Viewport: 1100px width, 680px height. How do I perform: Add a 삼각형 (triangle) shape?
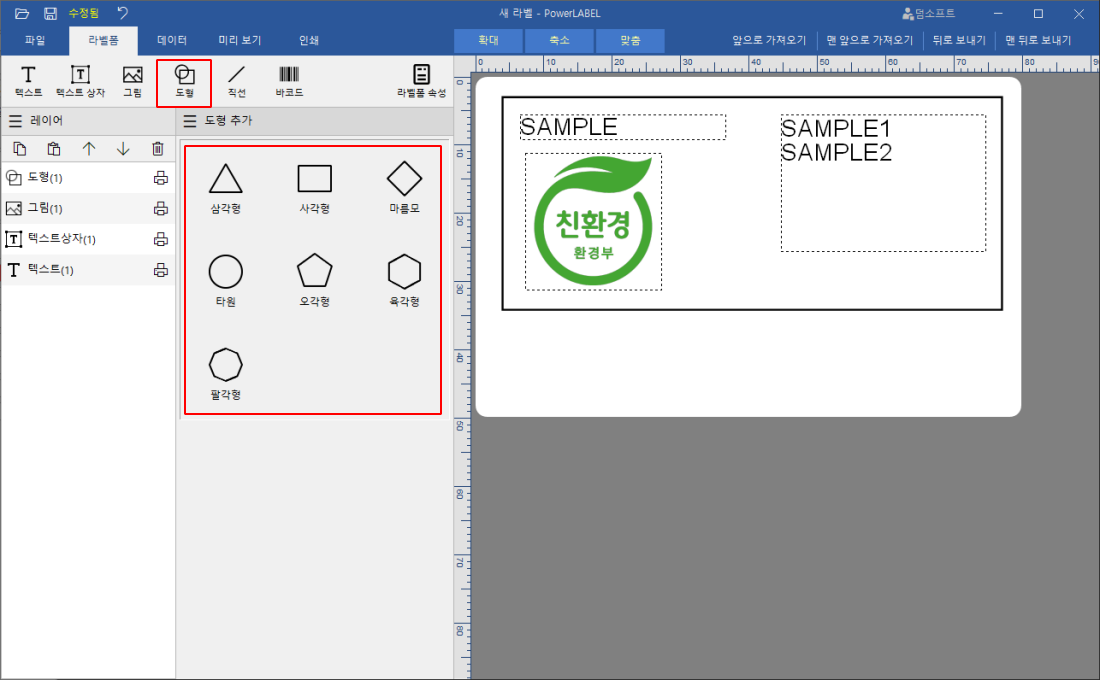pyautogui.click(x=225, y=186)
